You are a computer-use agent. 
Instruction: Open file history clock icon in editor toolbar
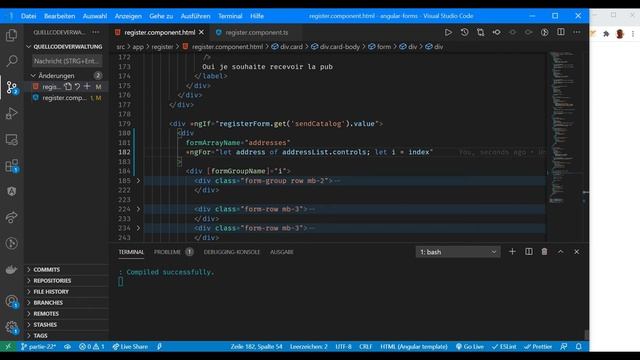coord(464,32)
